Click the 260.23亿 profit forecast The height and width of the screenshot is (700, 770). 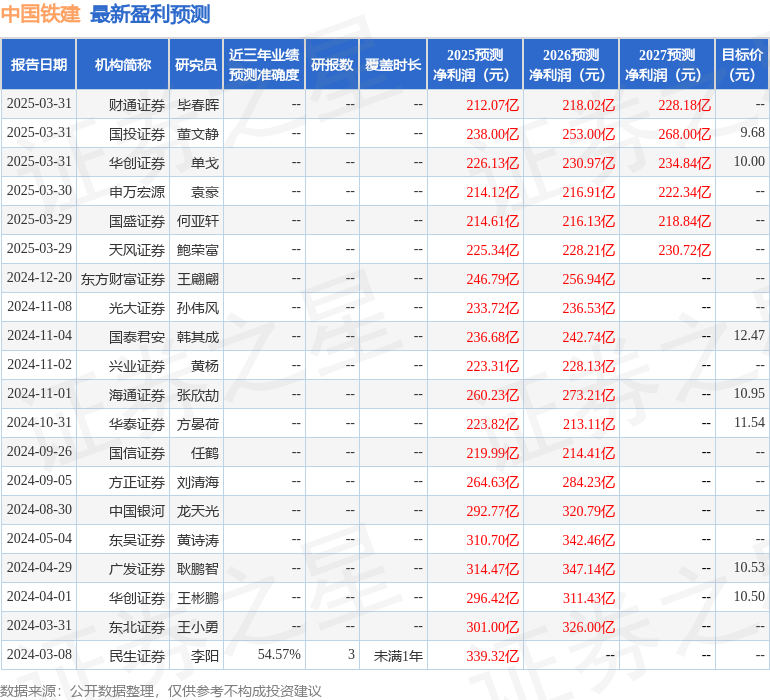pyautogui.click(x=493, y=394)
